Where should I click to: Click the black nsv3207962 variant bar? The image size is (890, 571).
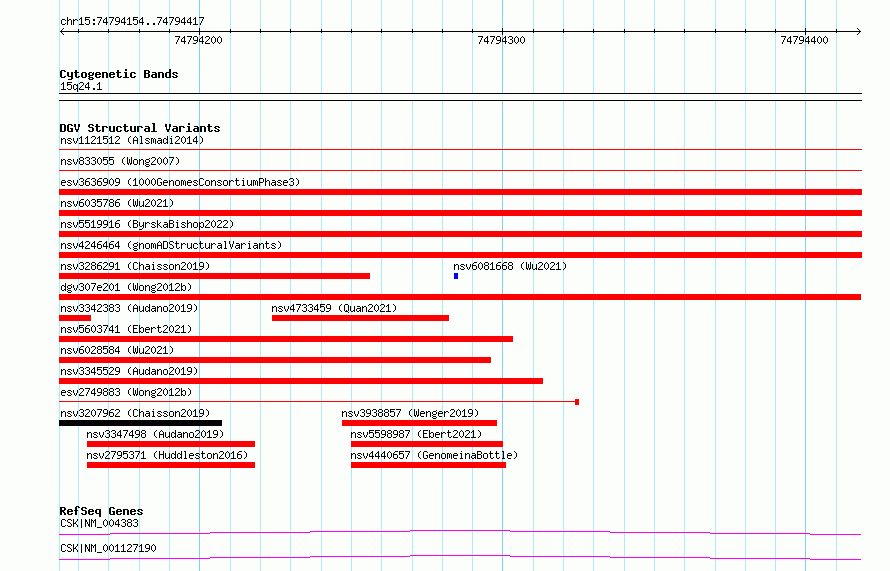(x=141, y=423)
